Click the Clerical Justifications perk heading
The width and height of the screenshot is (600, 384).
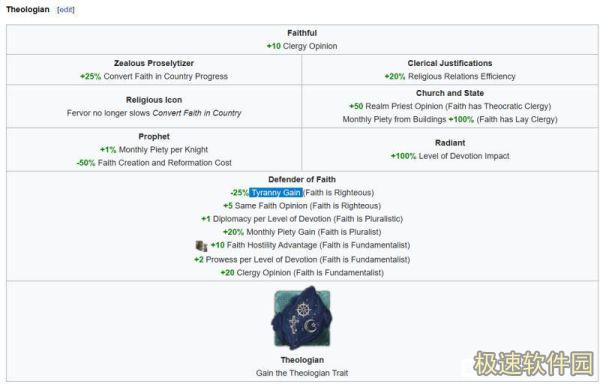click(x=450, y=63)
